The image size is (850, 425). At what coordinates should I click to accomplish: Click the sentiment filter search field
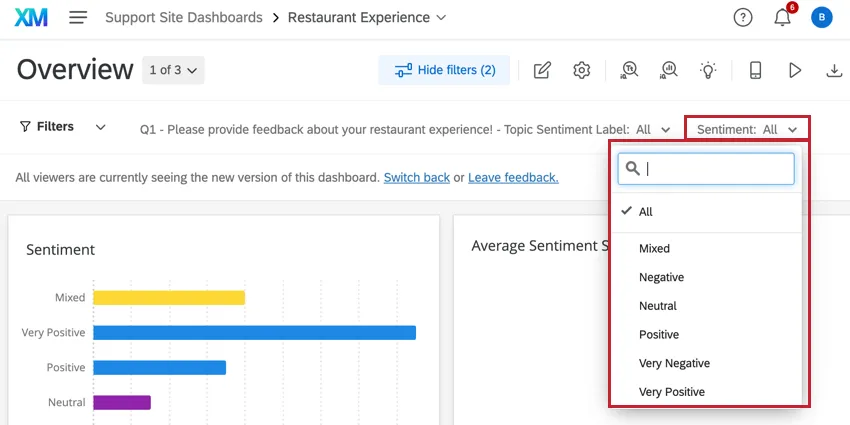[717, 169]
